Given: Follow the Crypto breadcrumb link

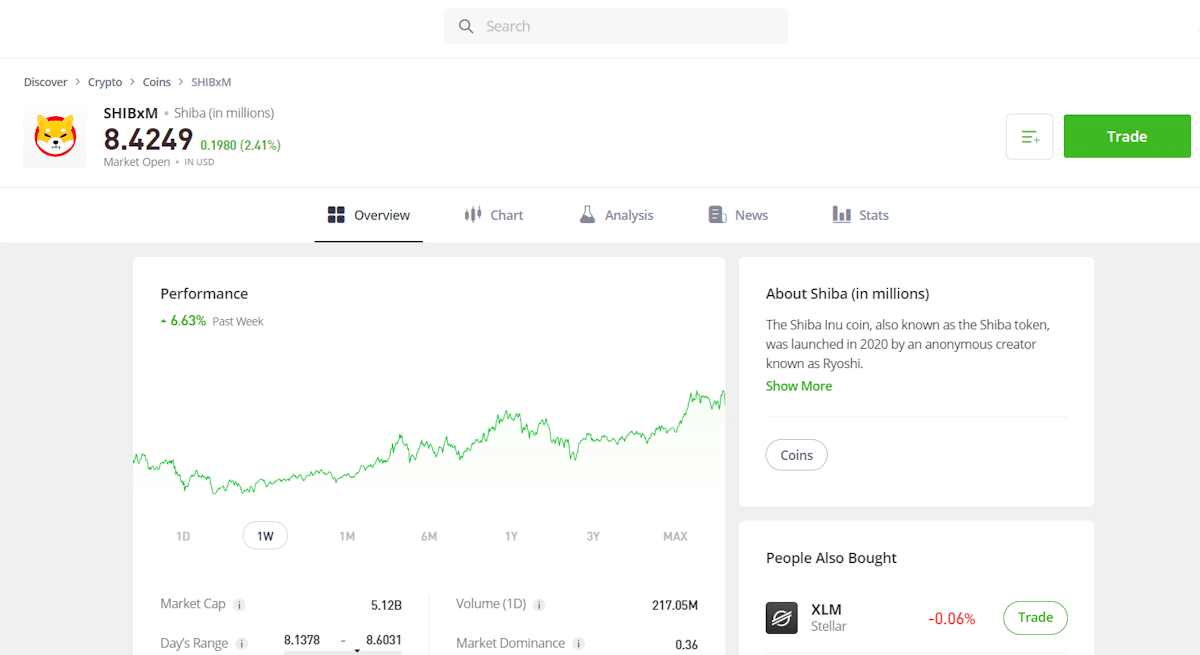Looking at the screenshot, I should pyautogui.click(x=104, y=81).
